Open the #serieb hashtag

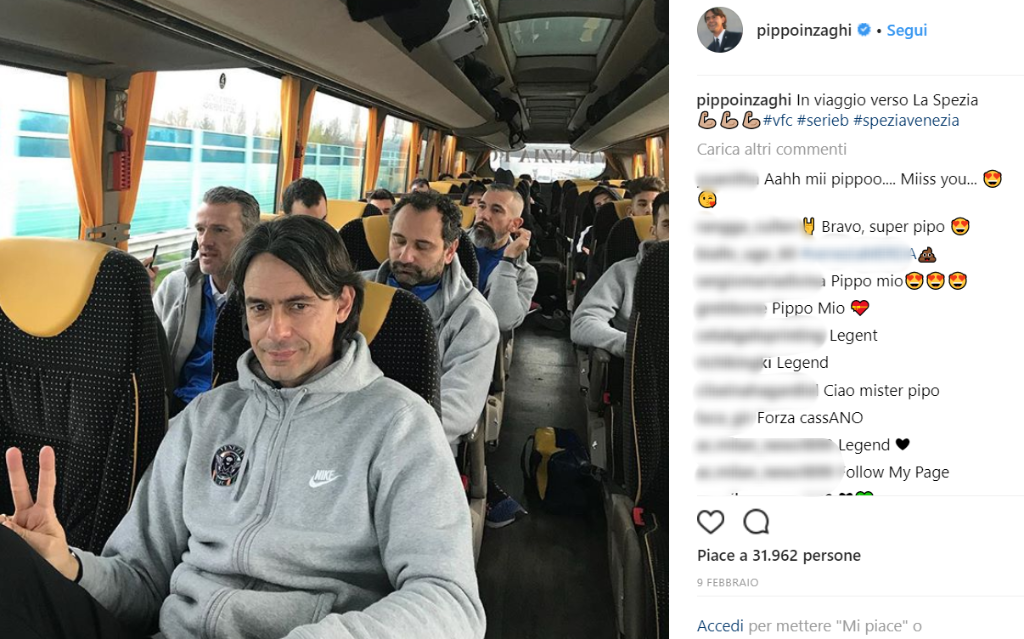pyautogui.click(x=822, y=120)
